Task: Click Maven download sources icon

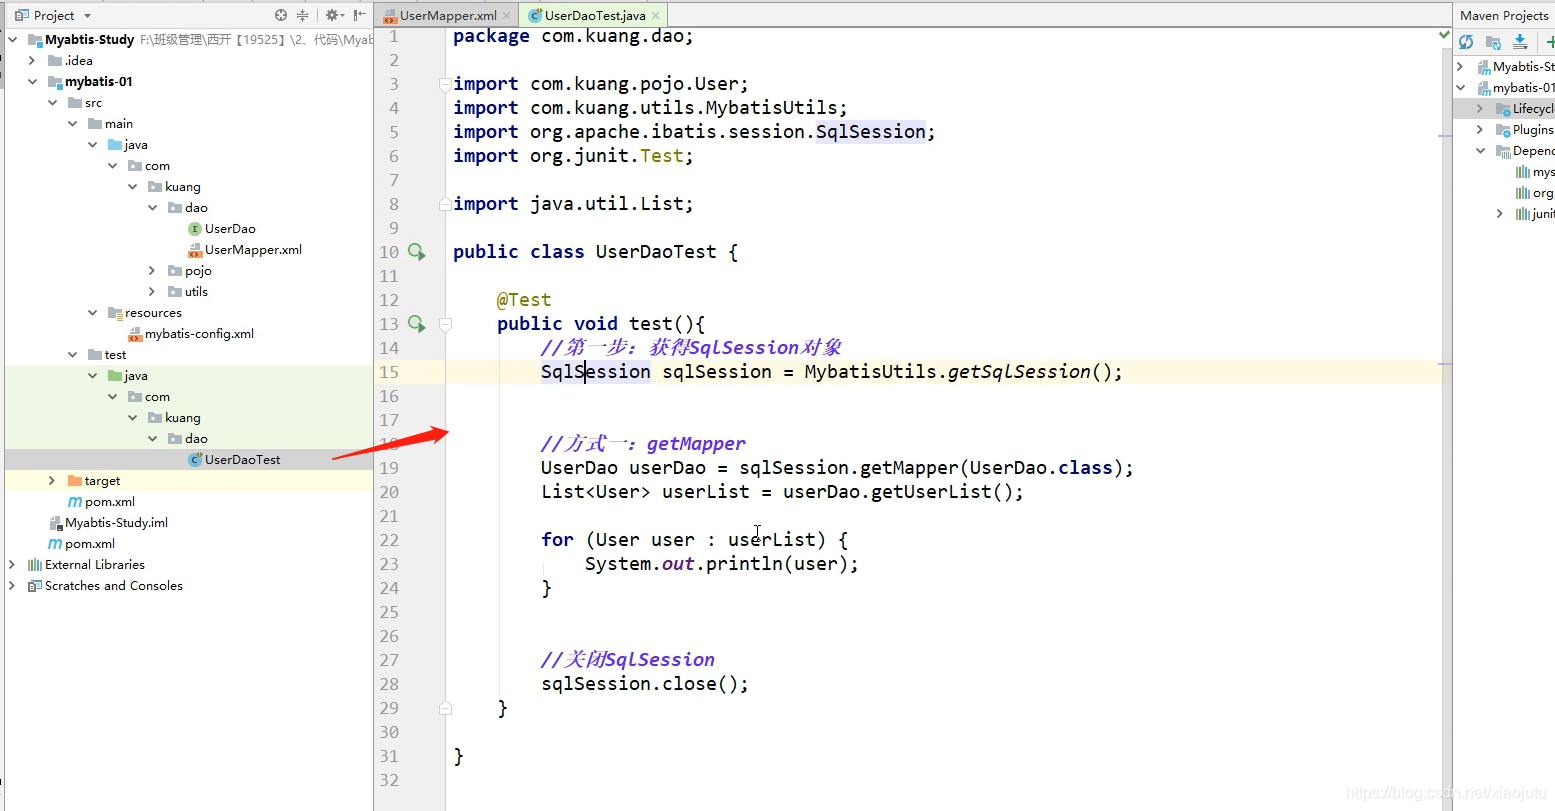Action: pyautogui.click(x=1520, y=42)
